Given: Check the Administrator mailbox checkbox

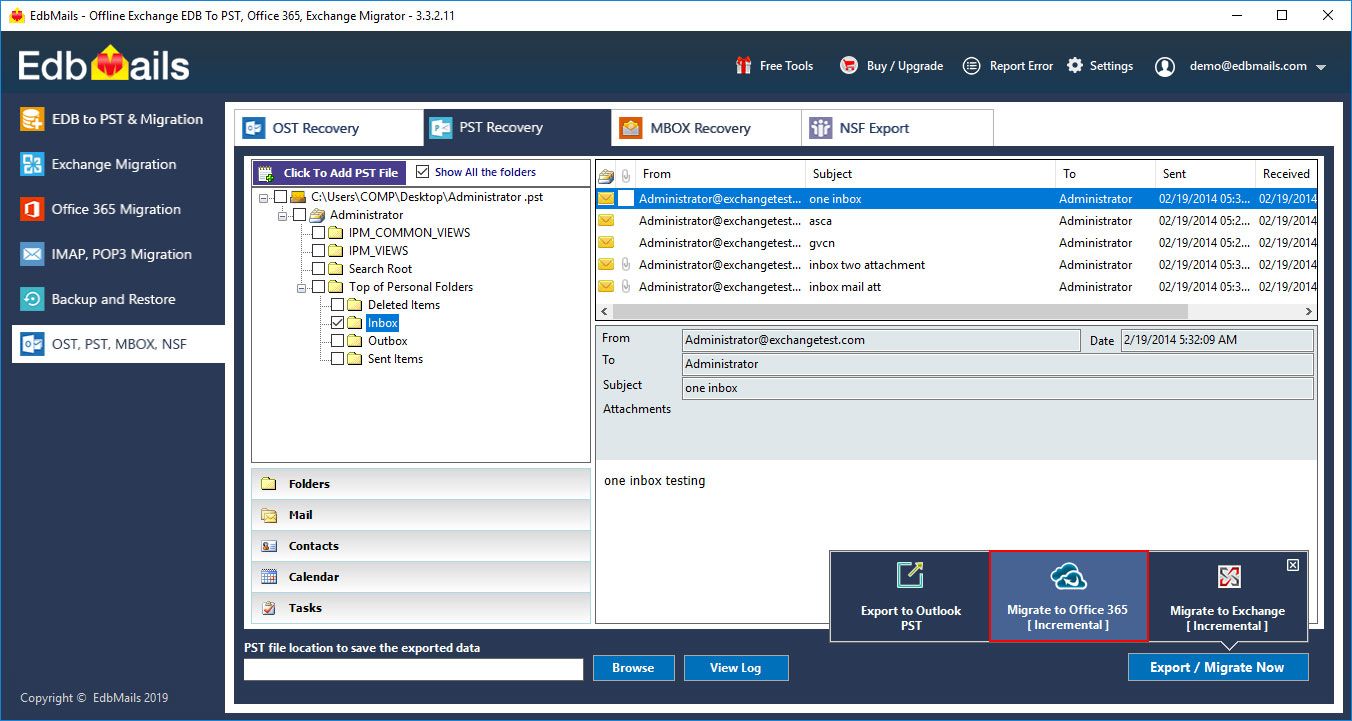Looking at the screenshot, I should pos(299,215).
